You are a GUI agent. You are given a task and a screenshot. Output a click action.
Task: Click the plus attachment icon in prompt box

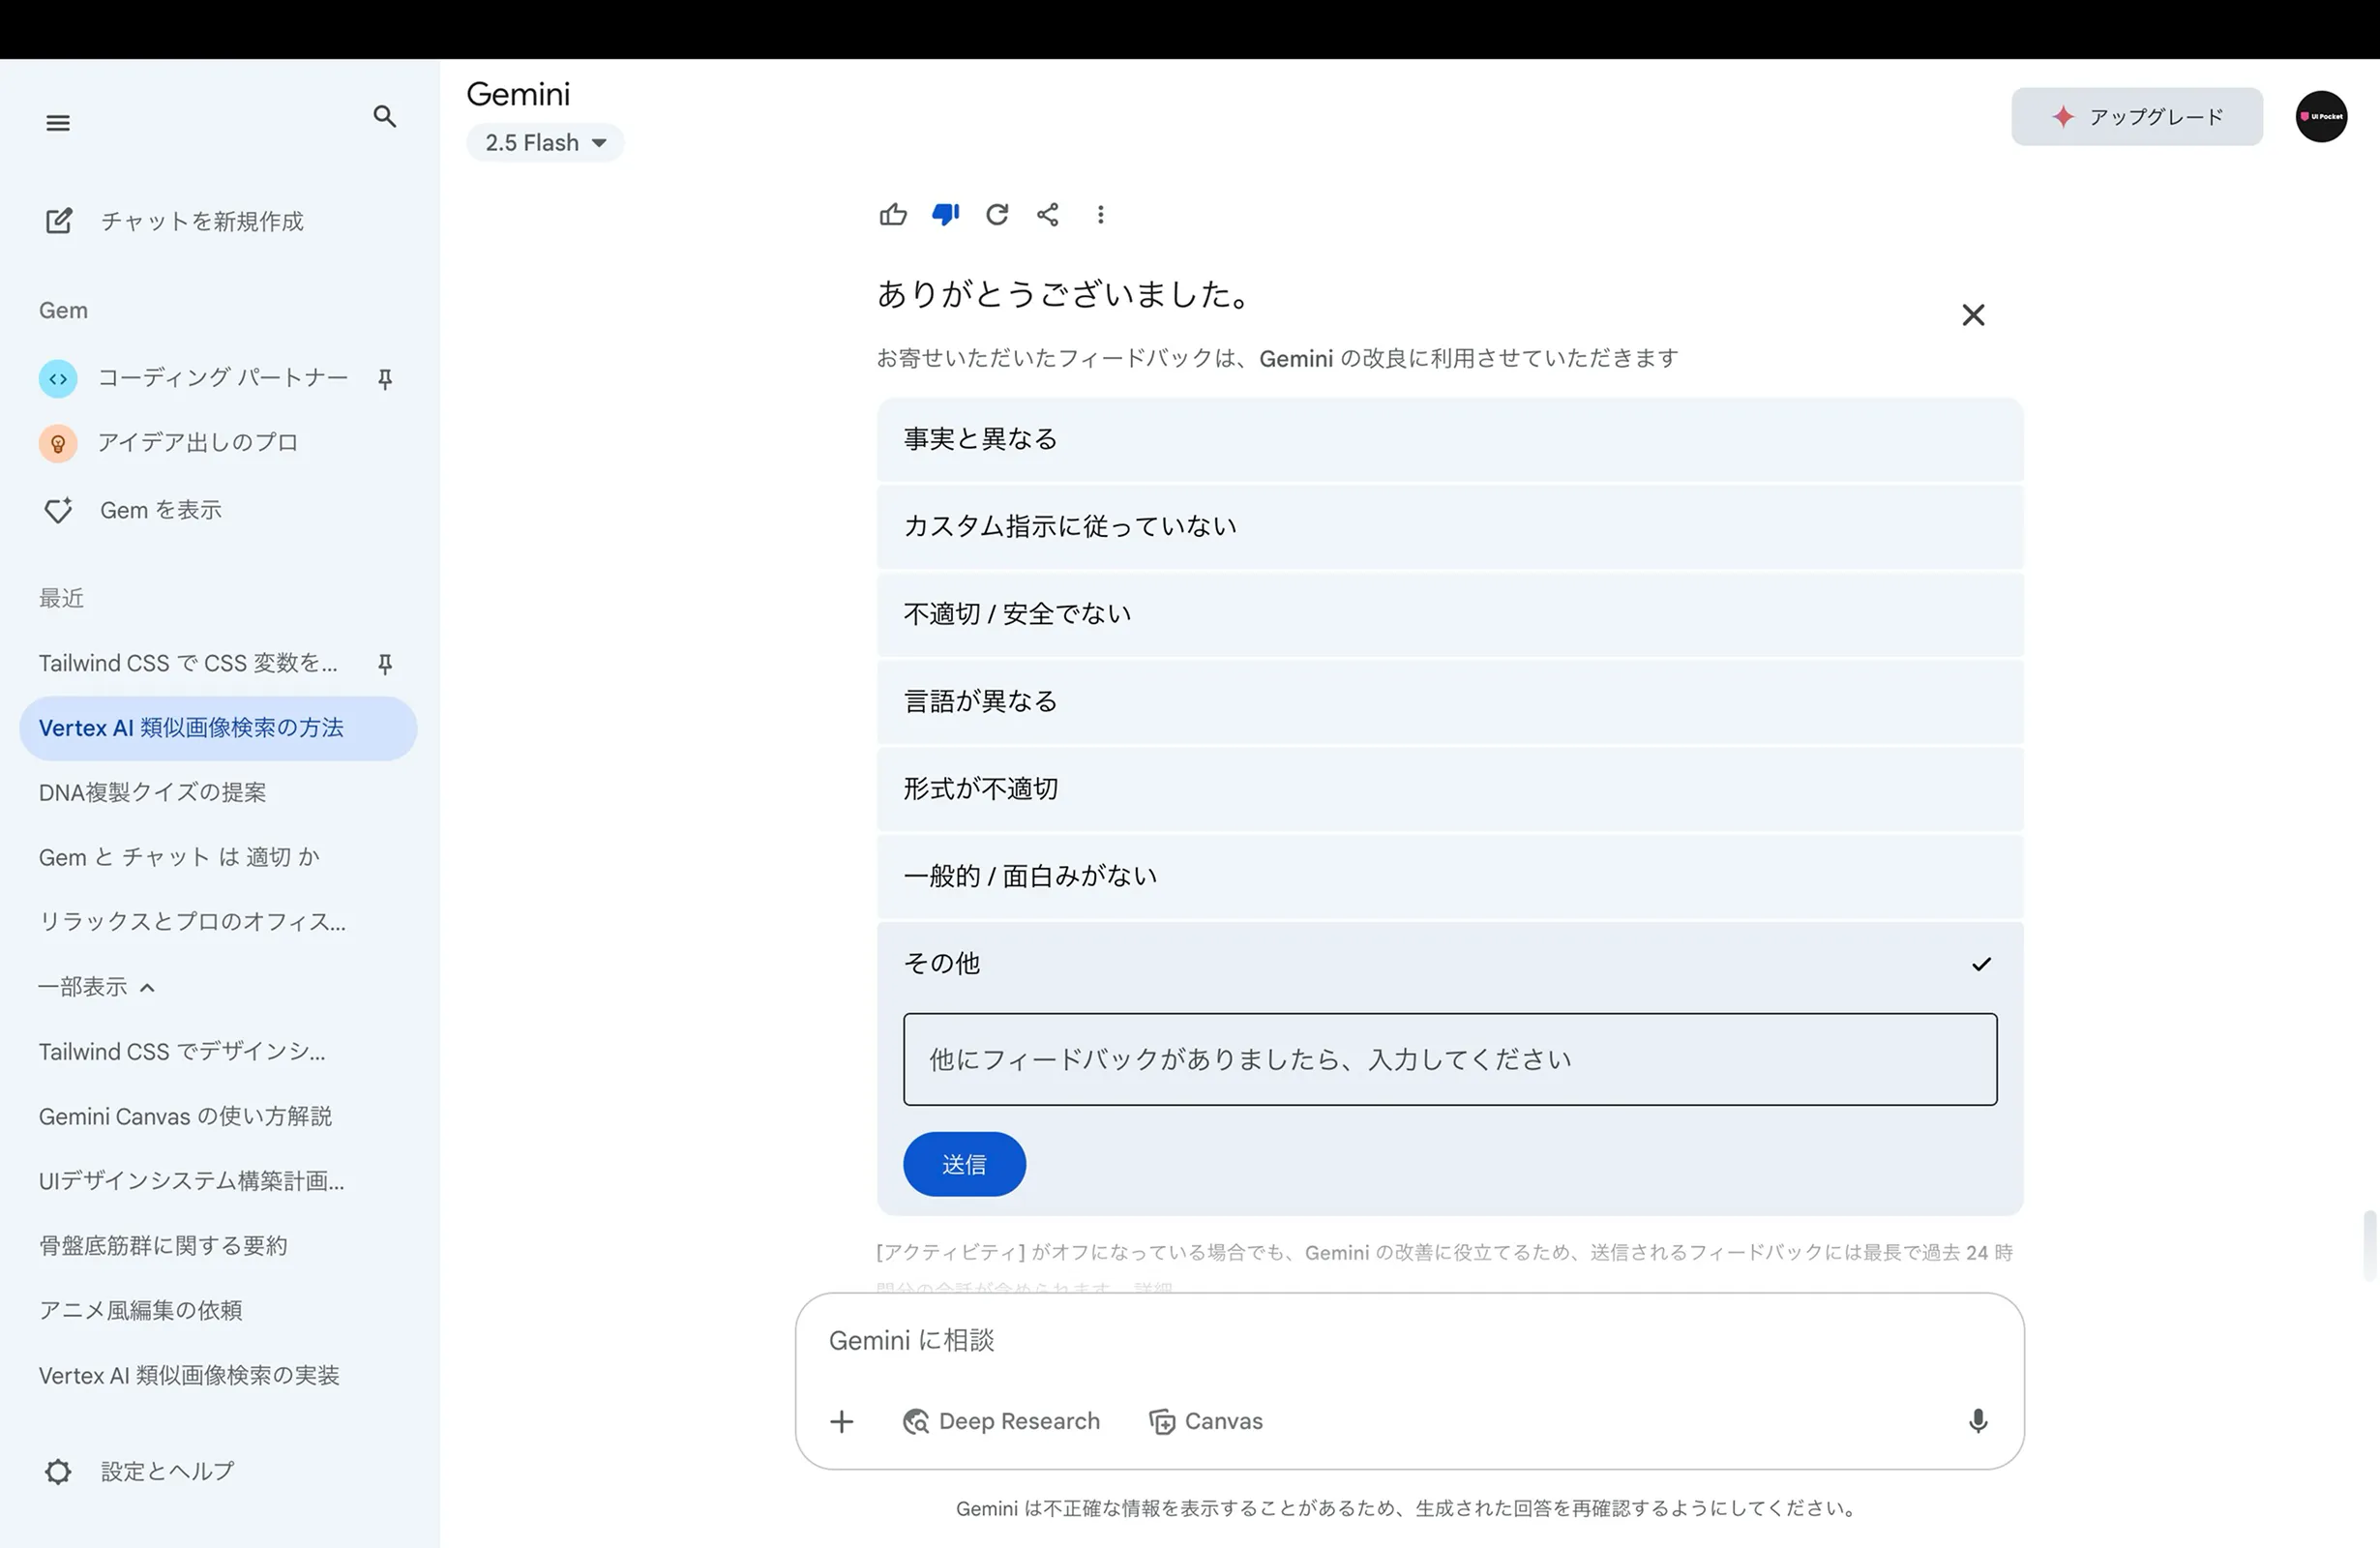[x=842, y=1421]
